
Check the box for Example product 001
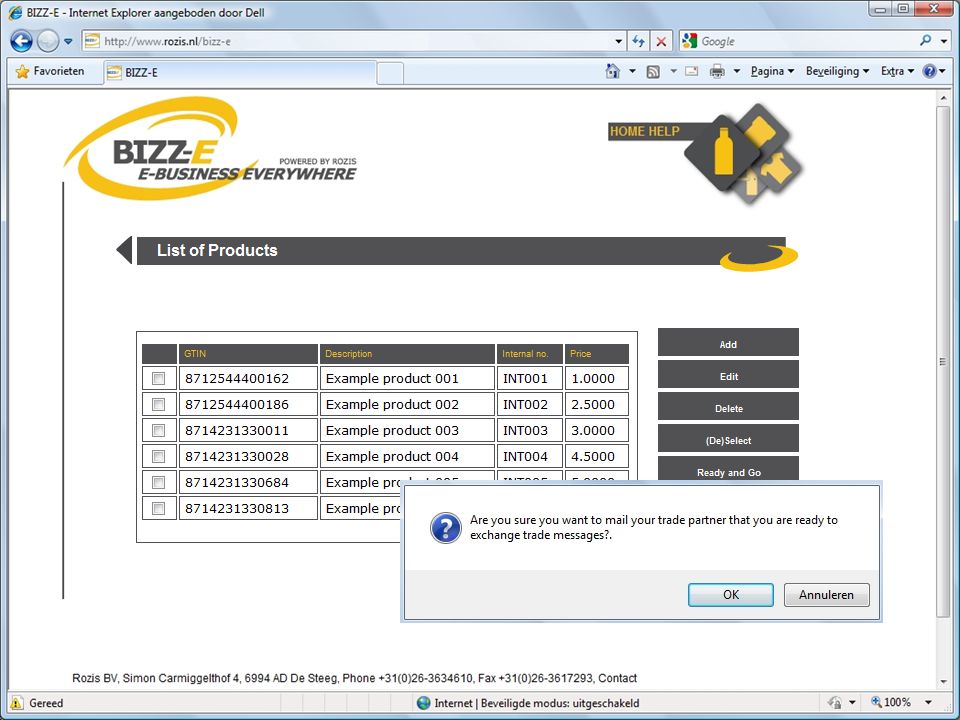pyautogui.click(x=159, y=378)
